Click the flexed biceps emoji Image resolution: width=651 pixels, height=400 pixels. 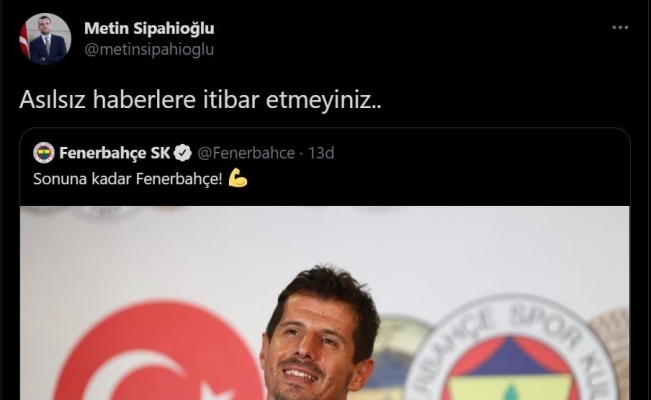pyautogui.click(x=238, y=178)
